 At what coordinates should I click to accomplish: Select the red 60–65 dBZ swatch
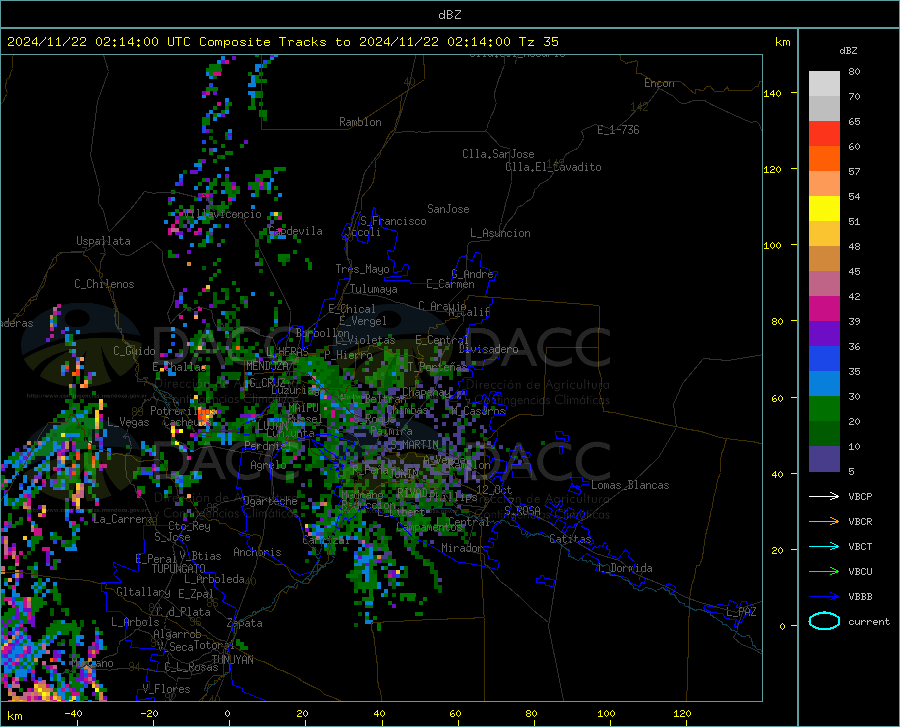click(824, 134)
